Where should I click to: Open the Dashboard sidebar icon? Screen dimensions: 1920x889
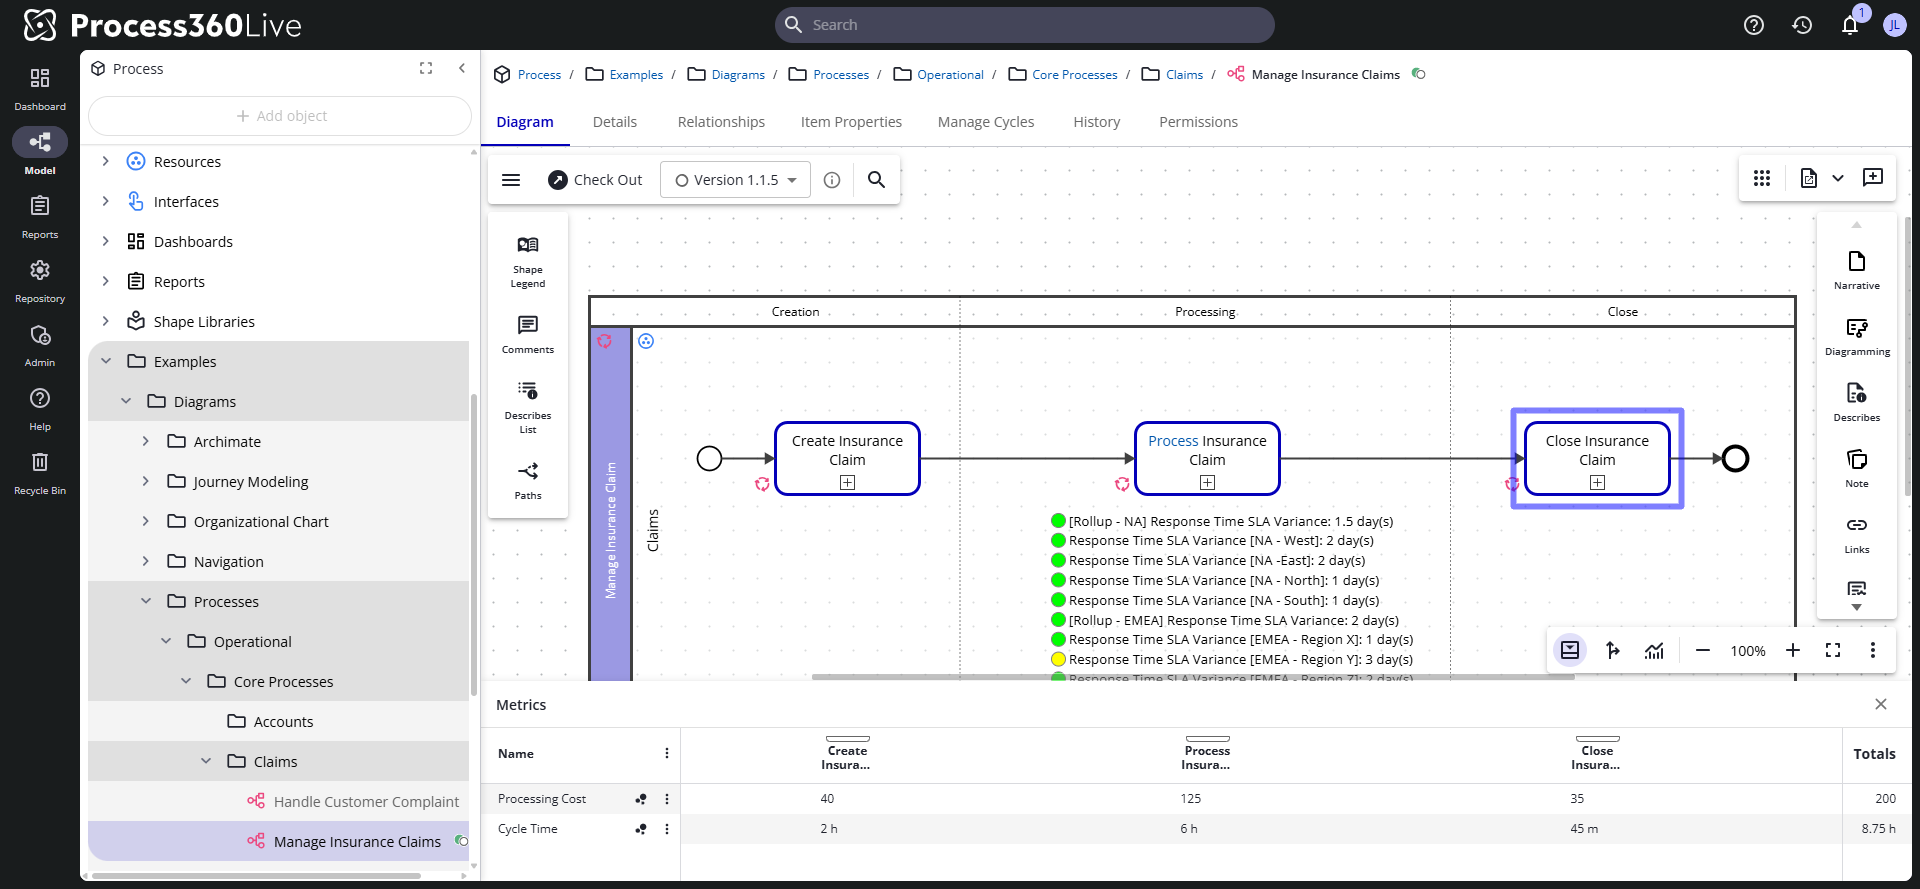tap(40, 88)
